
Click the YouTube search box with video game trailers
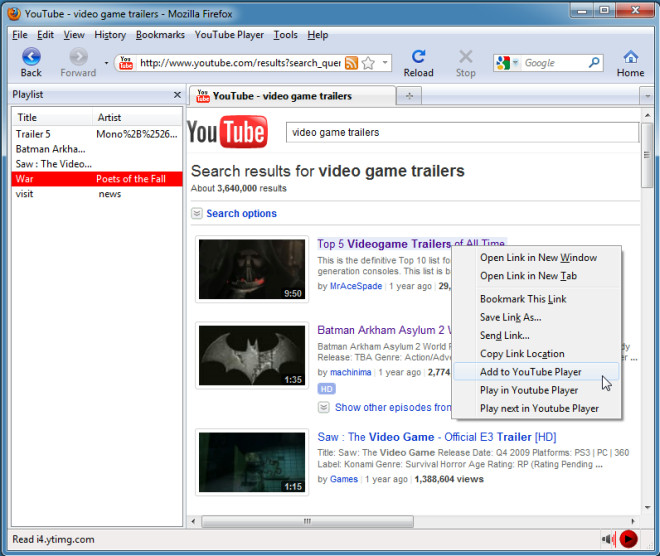pos(462,133)
